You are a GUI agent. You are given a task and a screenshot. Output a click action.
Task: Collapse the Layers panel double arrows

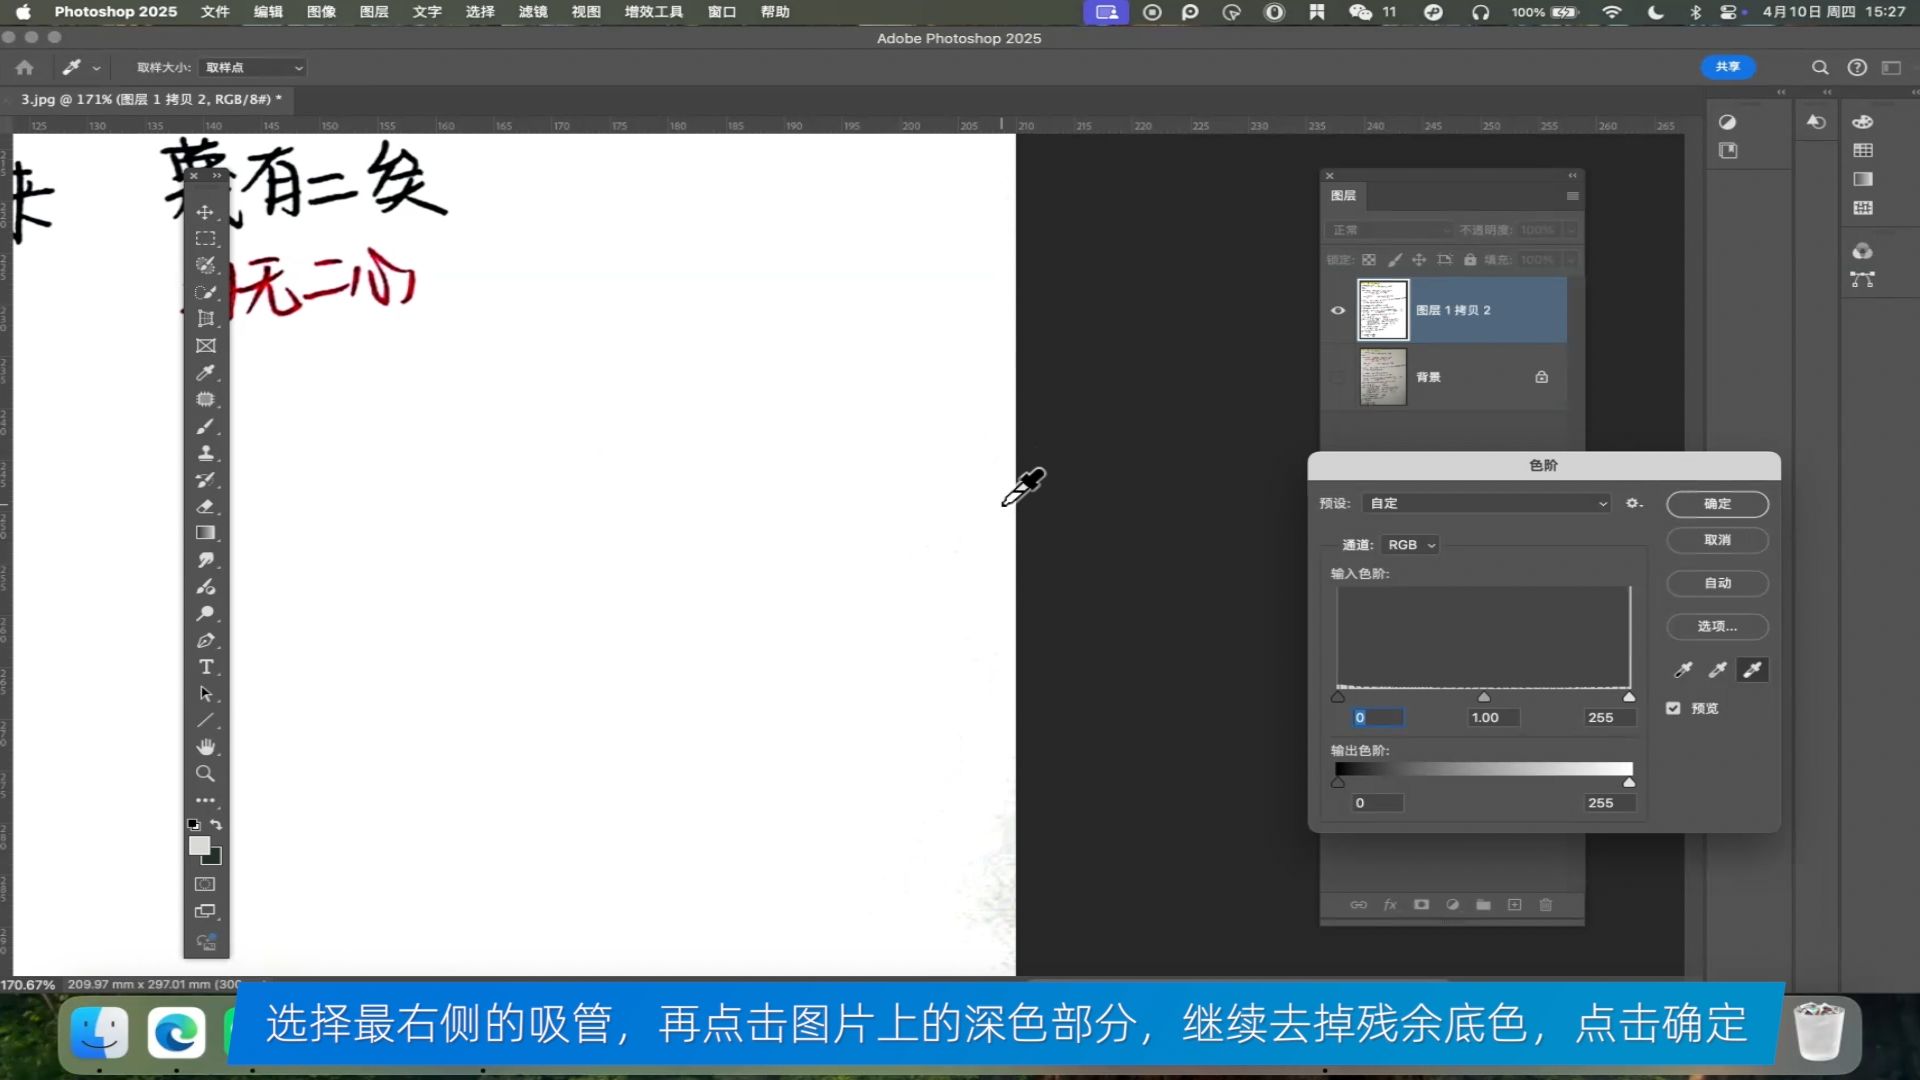pos(1573,175)
